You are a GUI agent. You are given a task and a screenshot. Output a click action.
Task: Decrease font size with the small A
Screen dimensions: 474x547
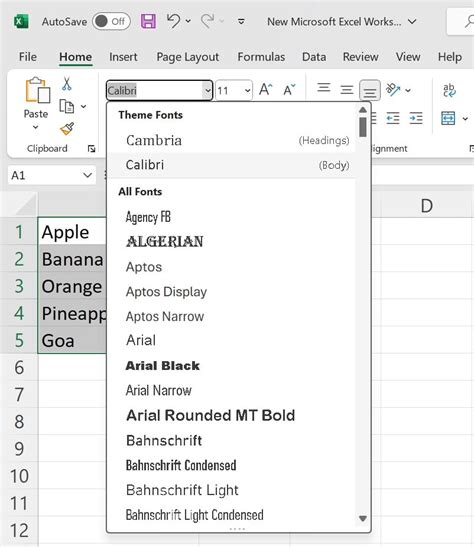click(x=289, y=90)
